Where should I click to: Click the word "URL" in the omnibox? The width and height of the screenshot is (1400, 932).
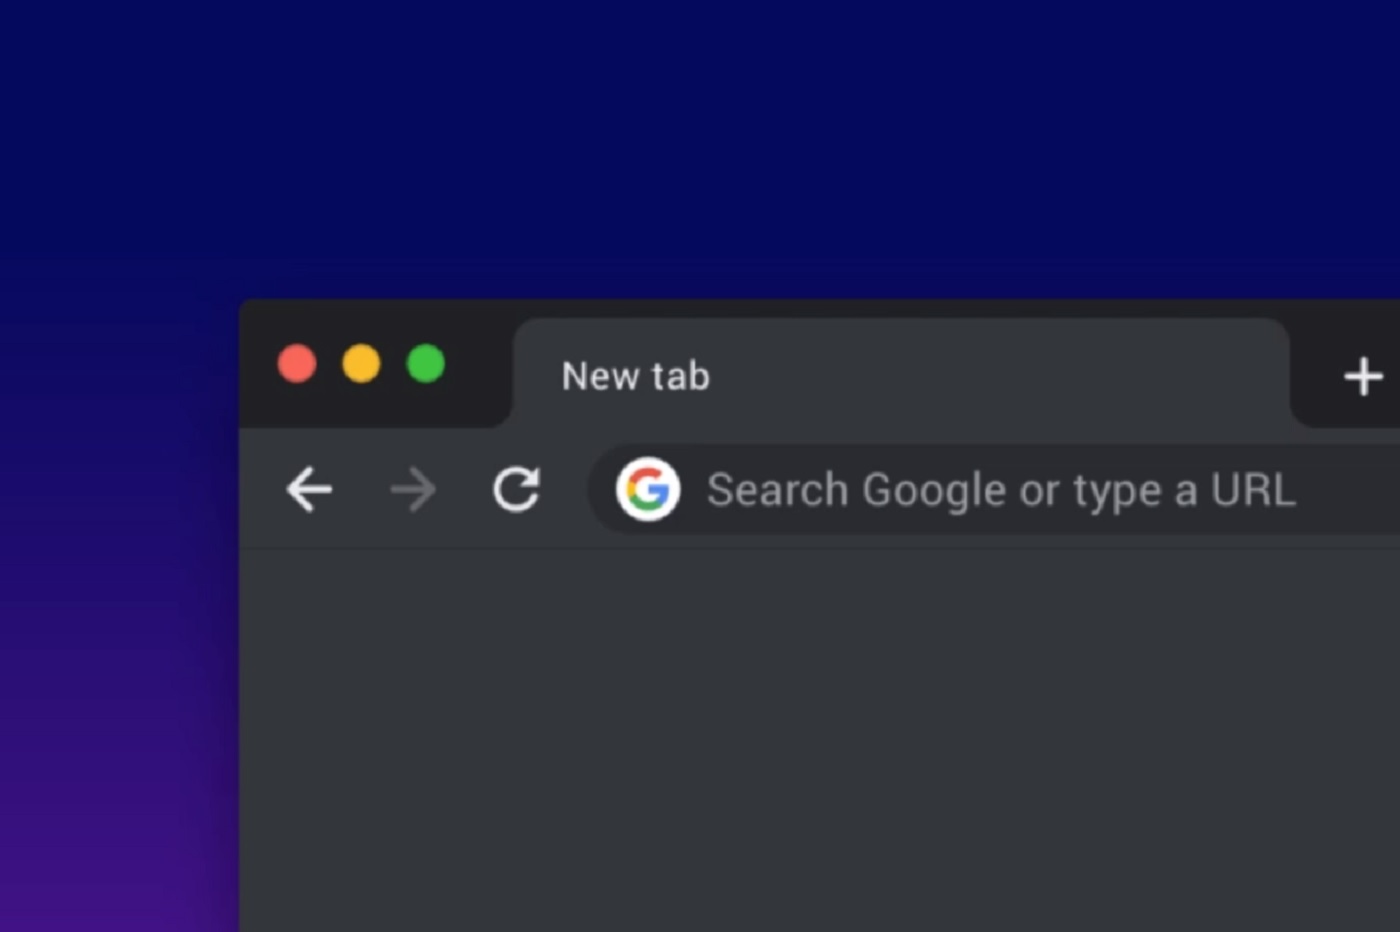(x=1253, y=490)
